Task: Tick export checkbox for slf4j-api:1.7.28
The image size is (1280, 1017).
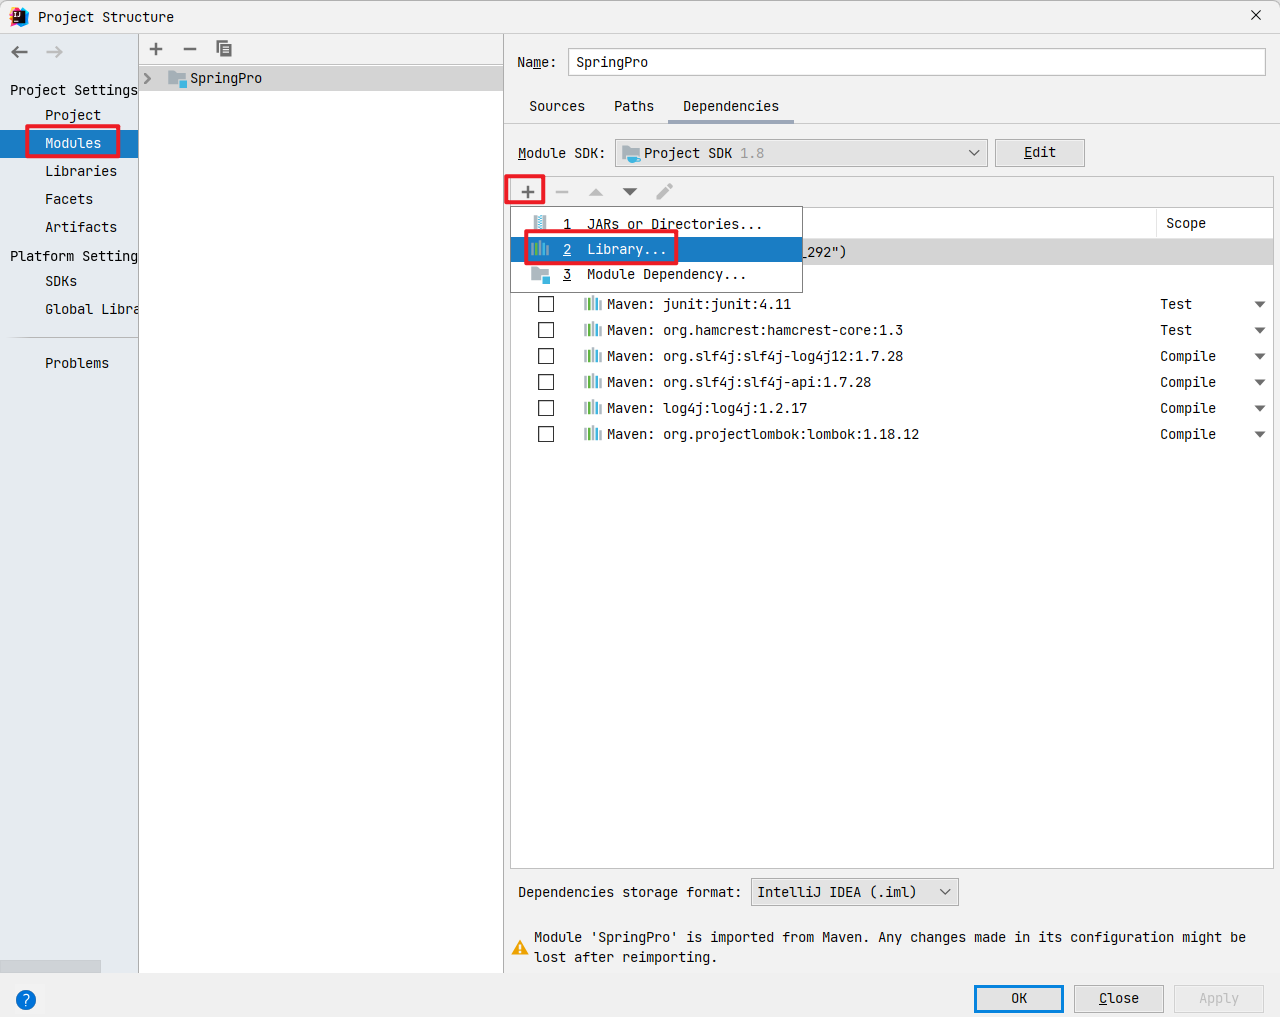Action: tap(546, 382)
